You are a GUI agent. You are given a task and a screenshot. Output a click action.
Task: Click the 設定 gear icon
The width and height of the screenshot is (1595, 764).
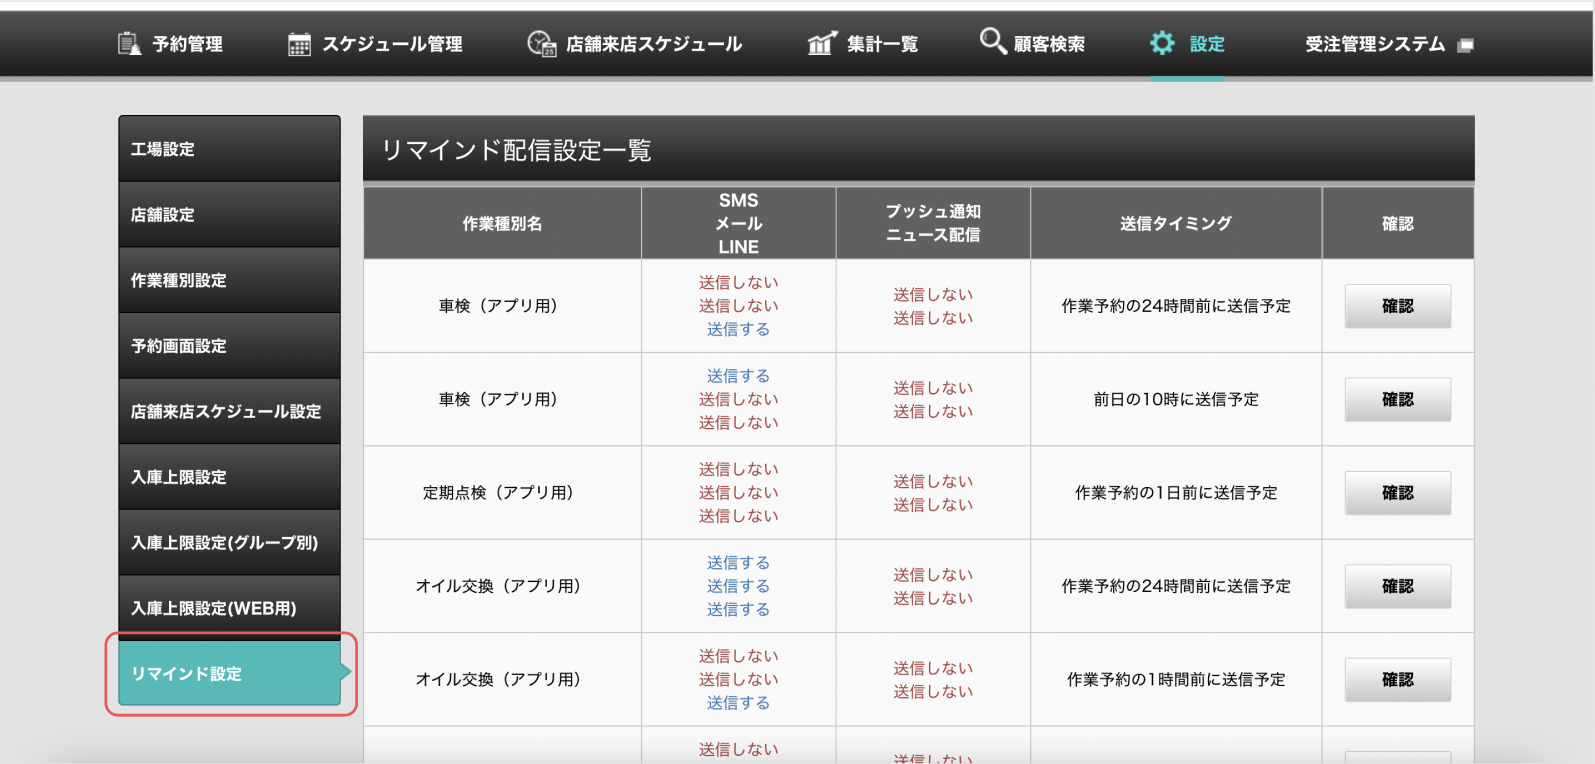pos(1162,43)
